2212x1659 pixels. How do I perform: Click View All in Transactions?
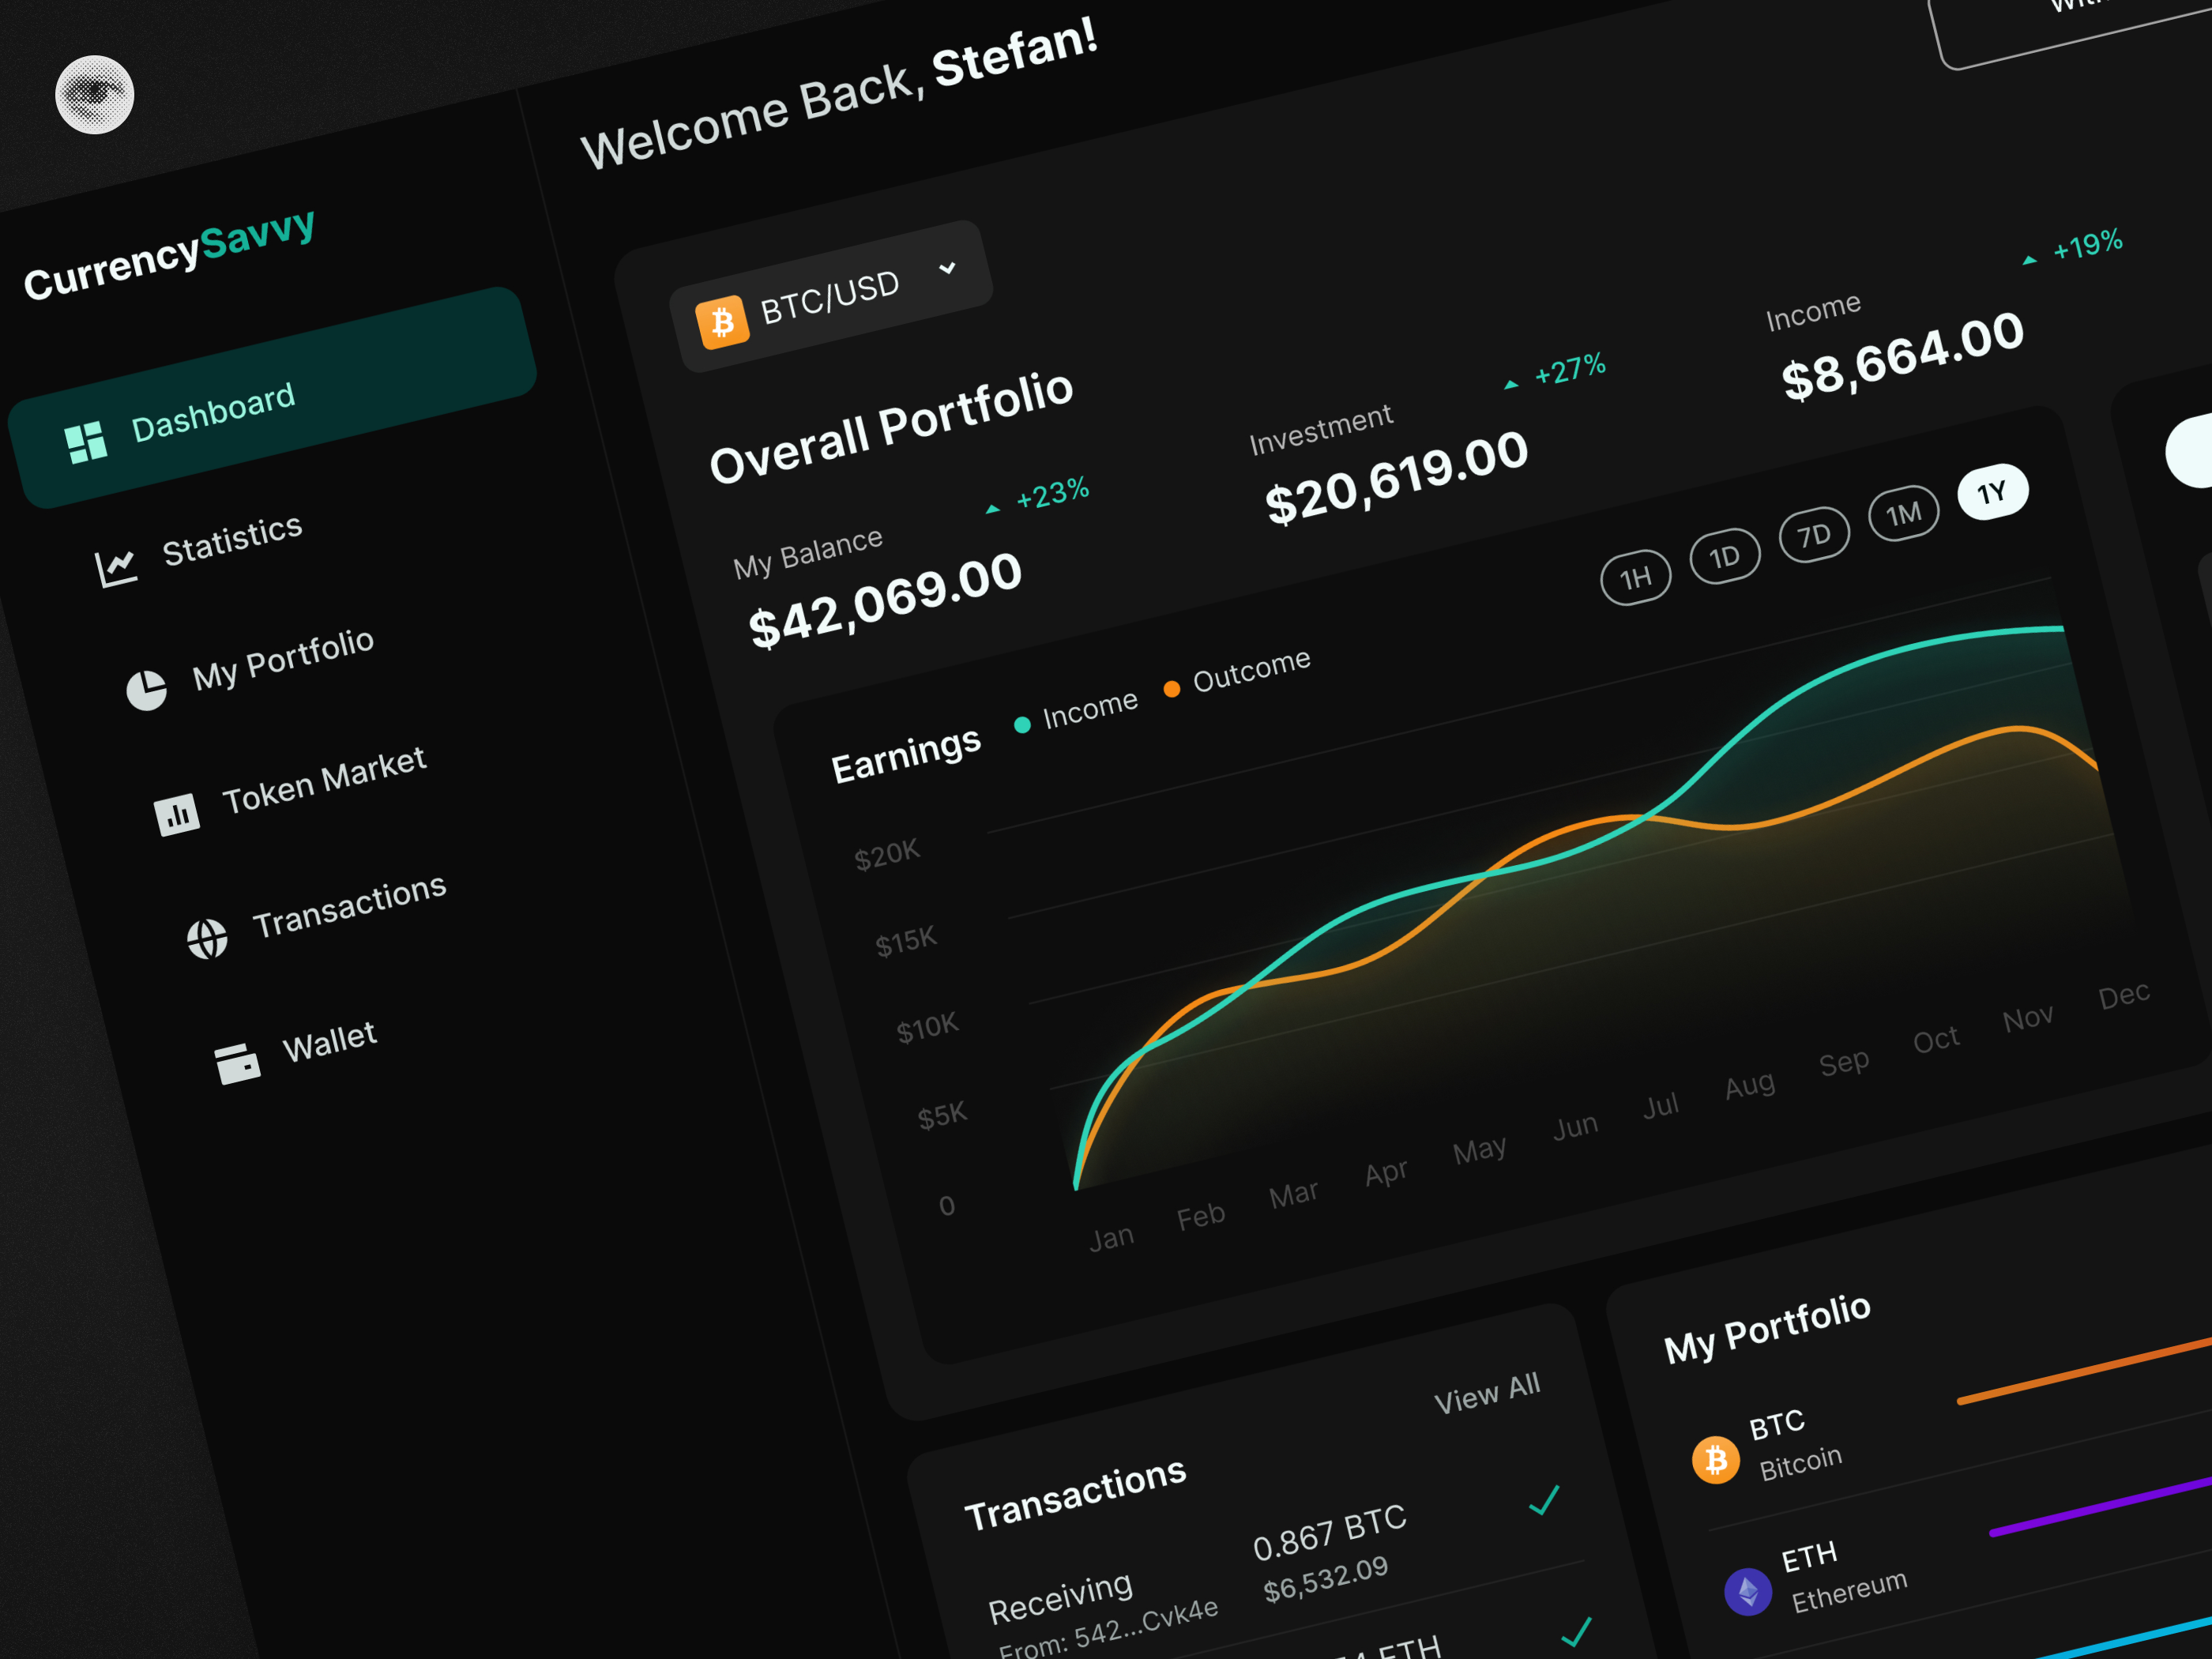pos(1487,1393)
